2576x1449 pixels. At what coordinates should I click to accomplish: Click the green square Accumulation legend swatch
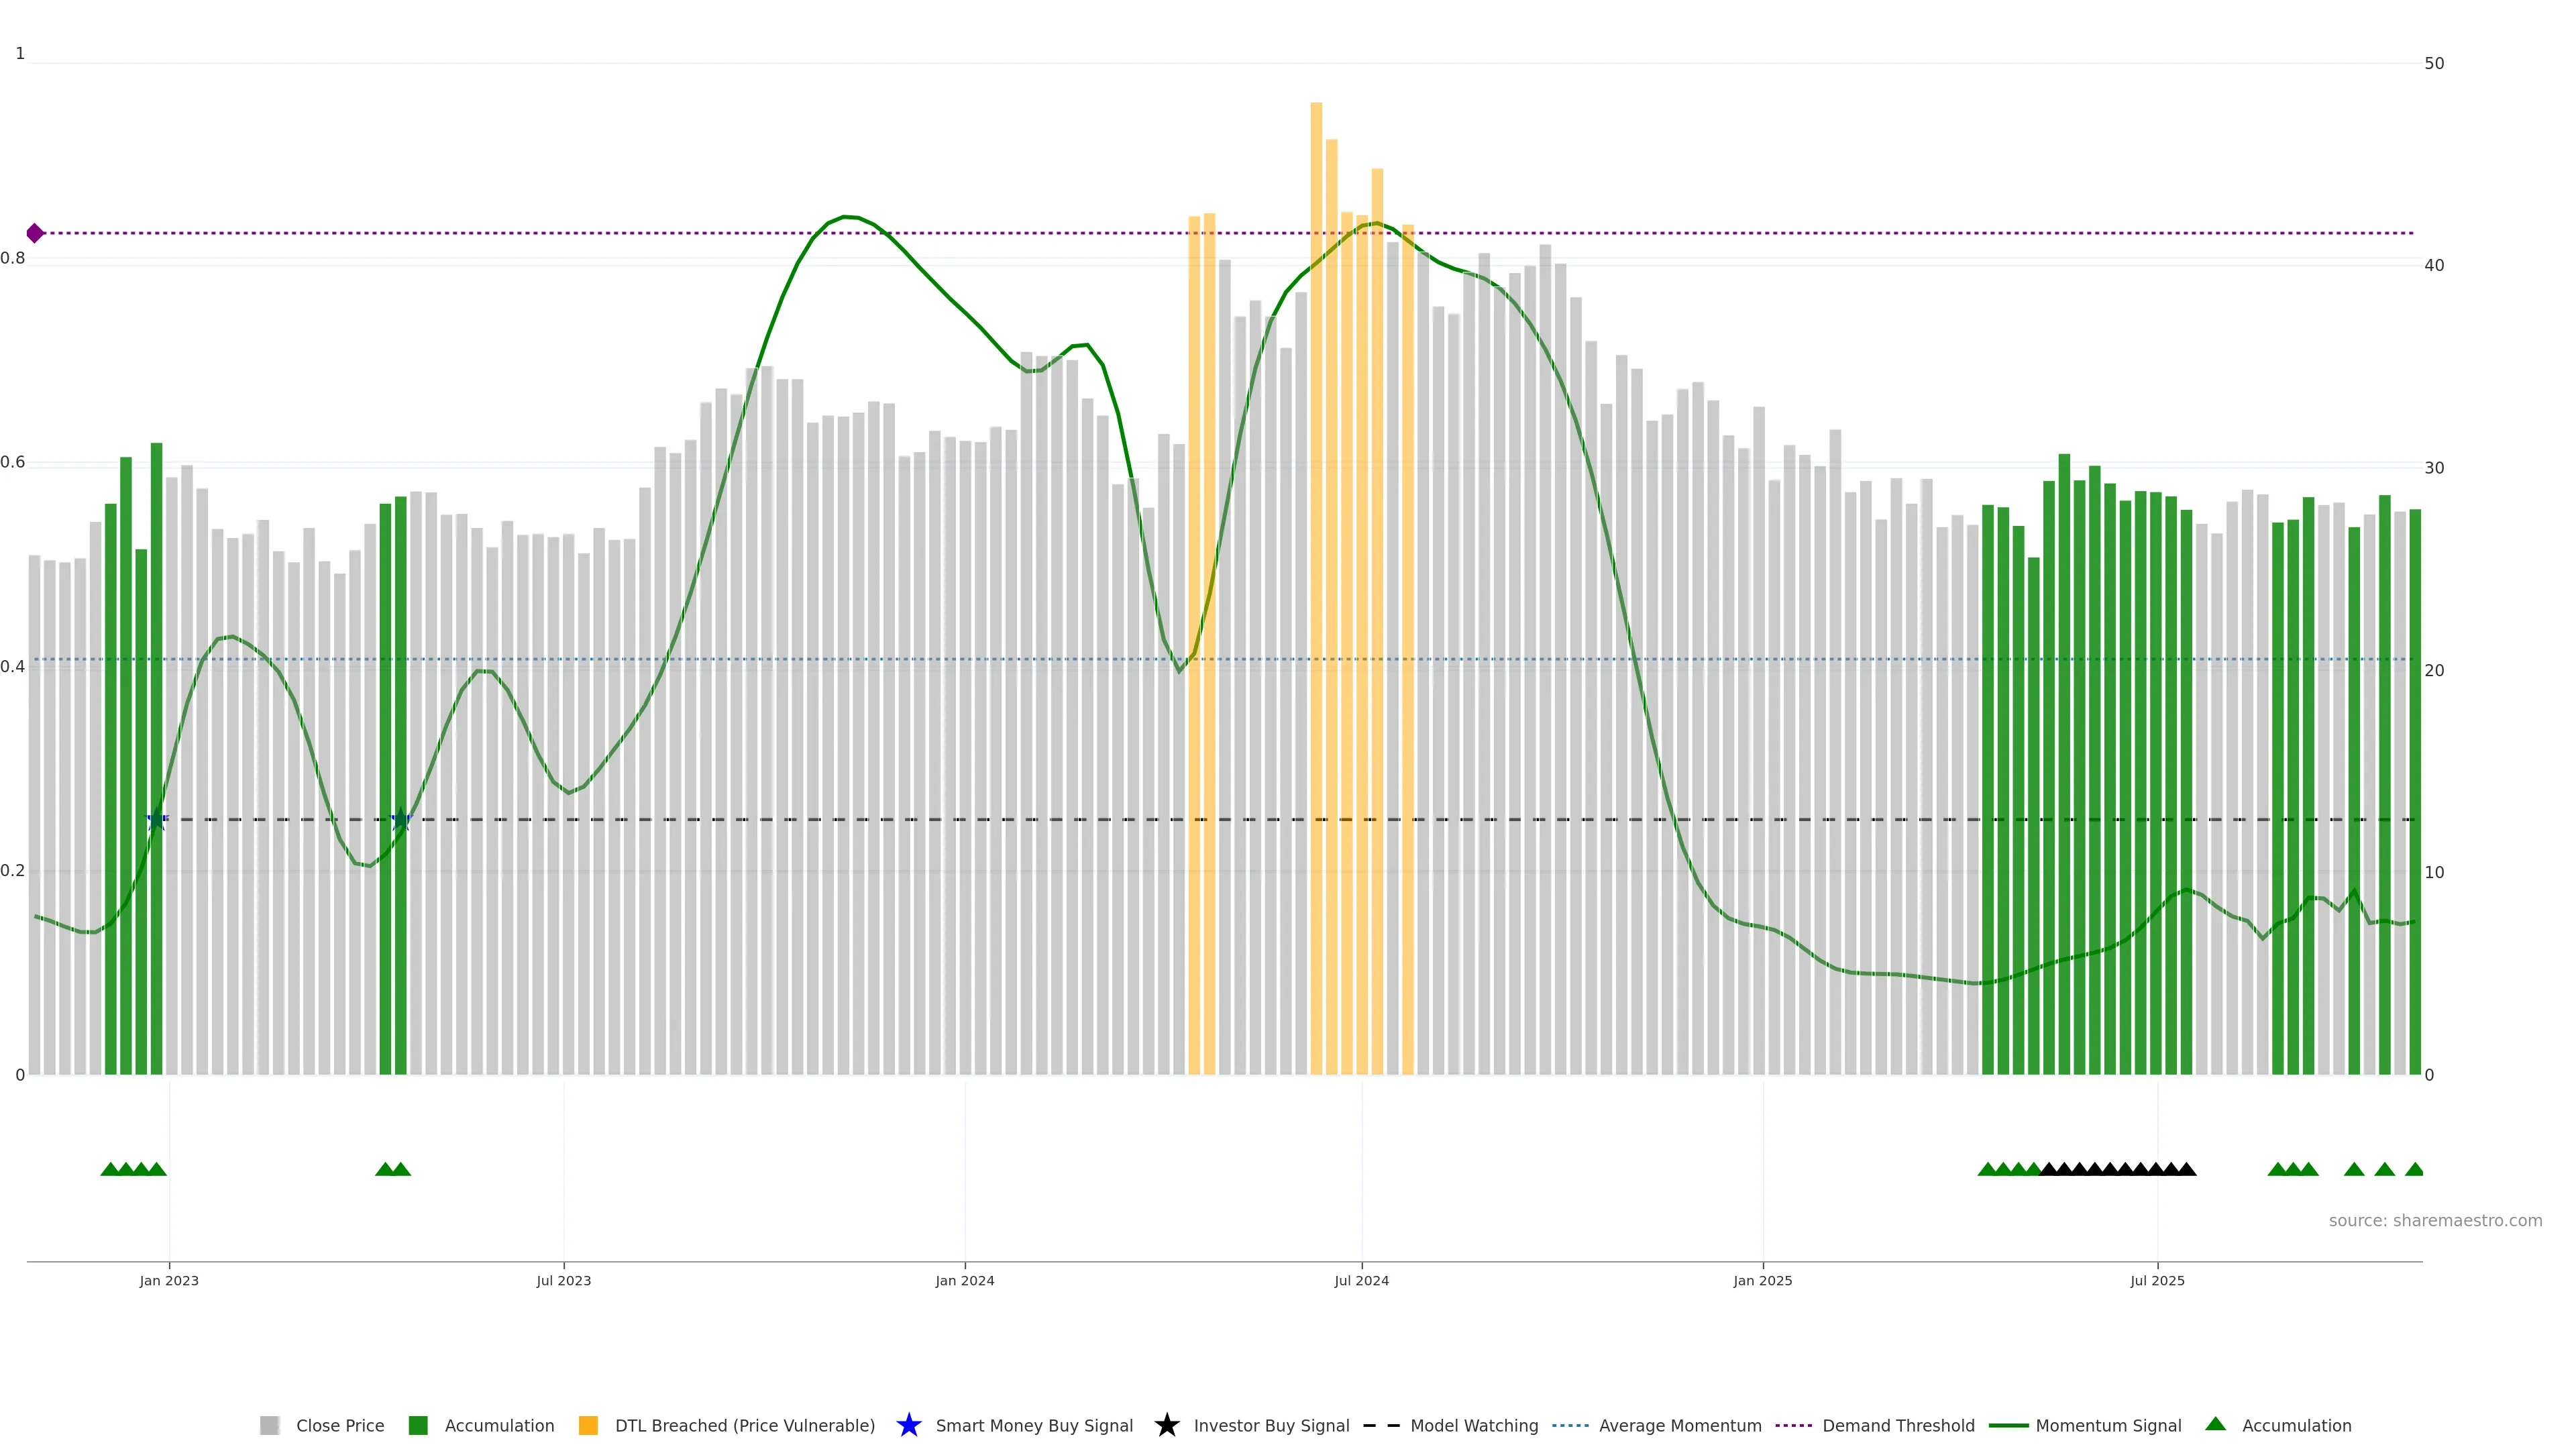coord(418,1425)
